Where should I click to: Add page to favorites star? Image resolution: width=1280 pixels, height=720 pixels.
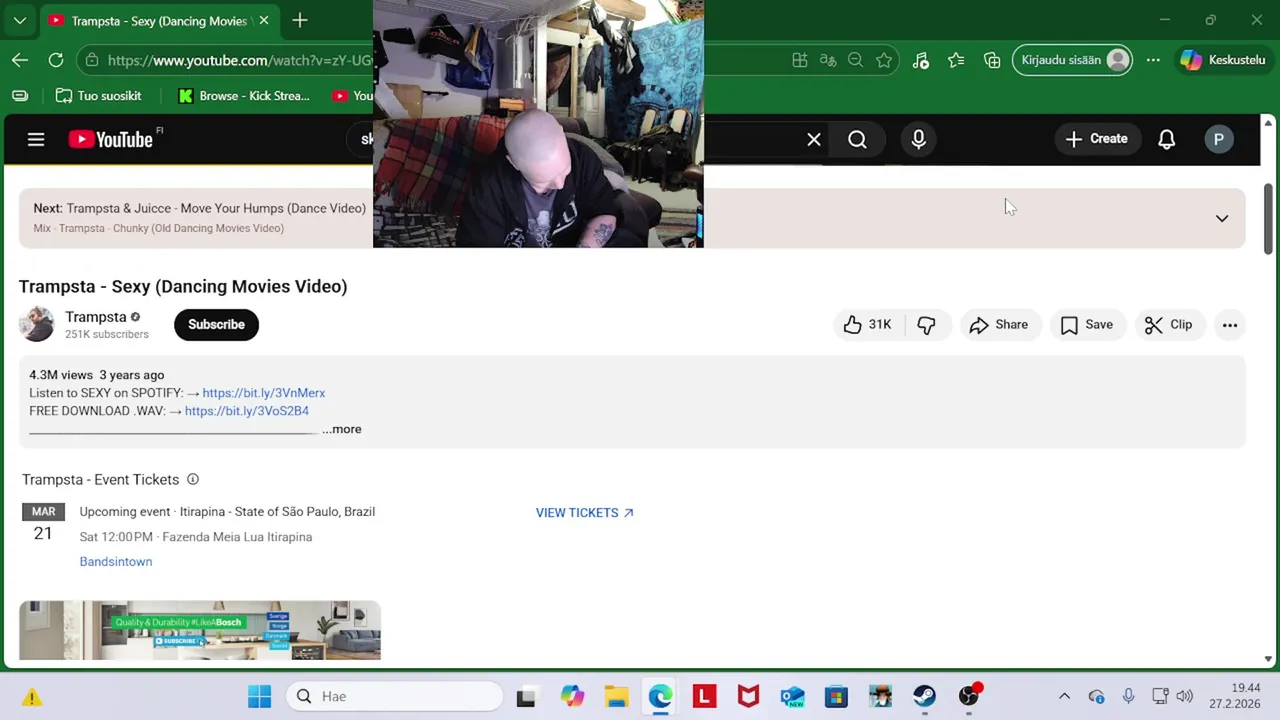pyautogui.click(x=884, y=60)
